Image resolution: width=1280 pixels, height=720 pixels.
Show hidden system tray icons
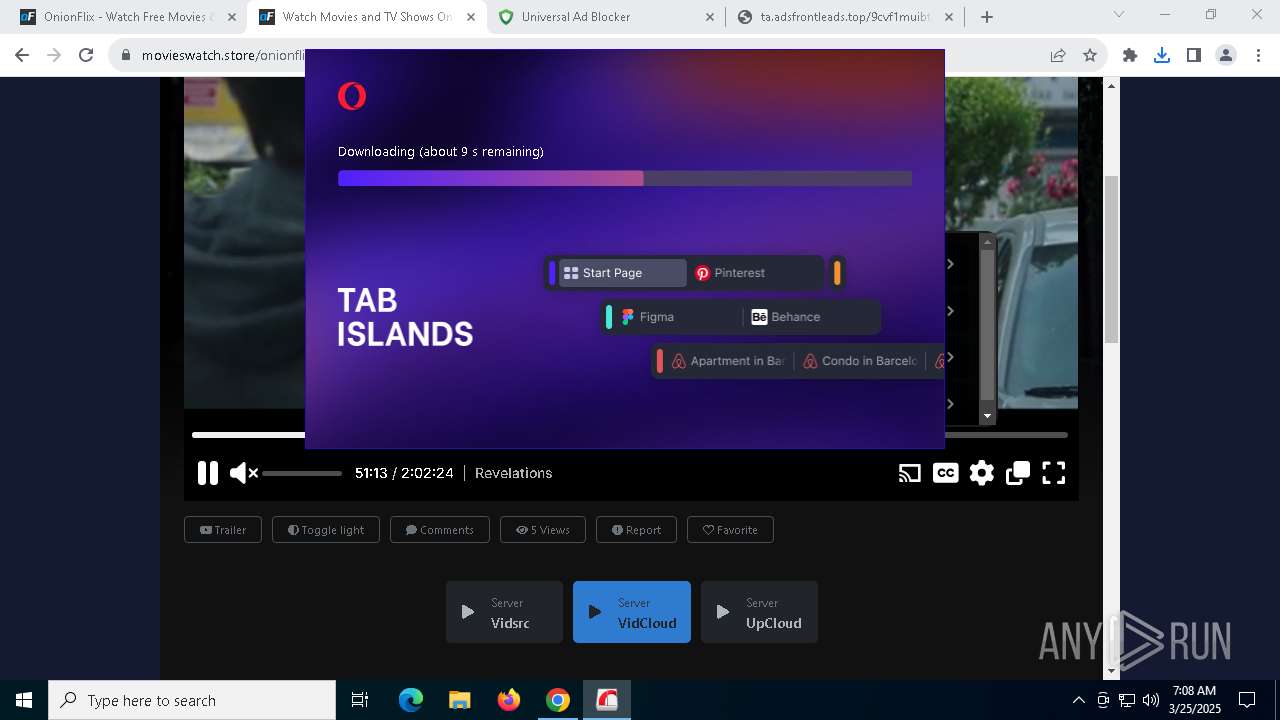(1078, 700)
